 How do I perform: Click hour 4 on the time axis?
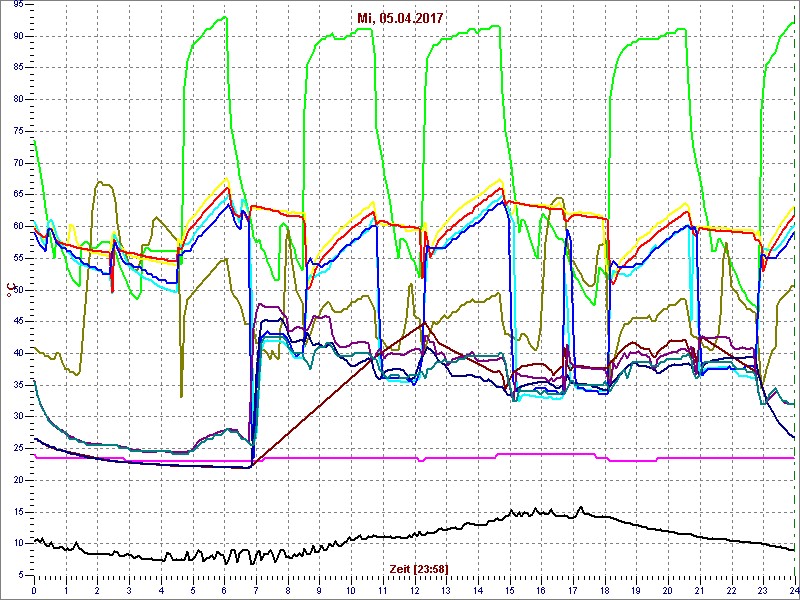tap(161, 588)
